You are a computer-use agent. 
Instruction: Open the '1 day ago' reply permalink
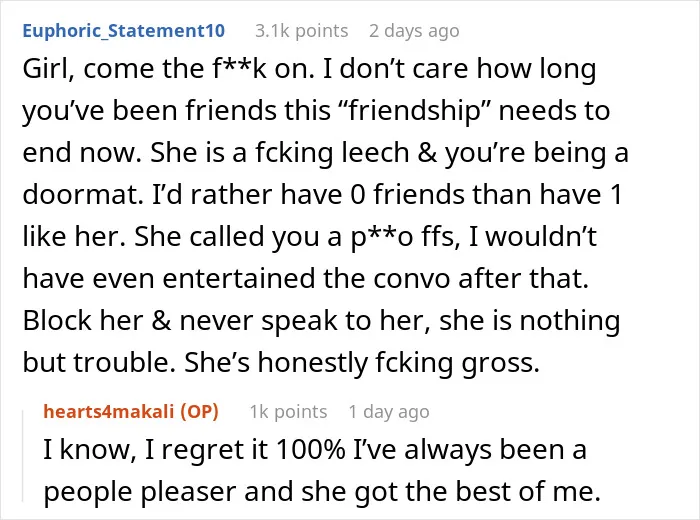click(x=389, y=411)
